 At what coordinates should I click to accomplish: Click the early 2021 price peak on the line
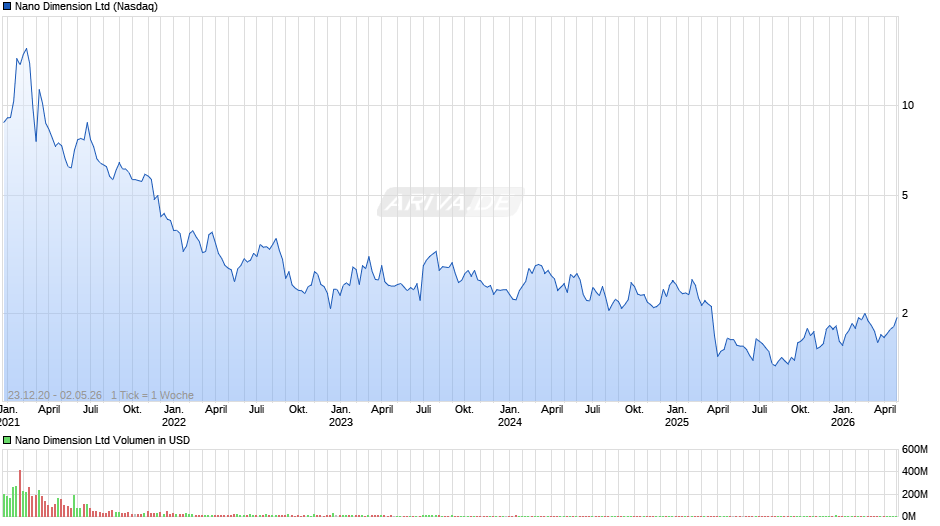point(26,49)
